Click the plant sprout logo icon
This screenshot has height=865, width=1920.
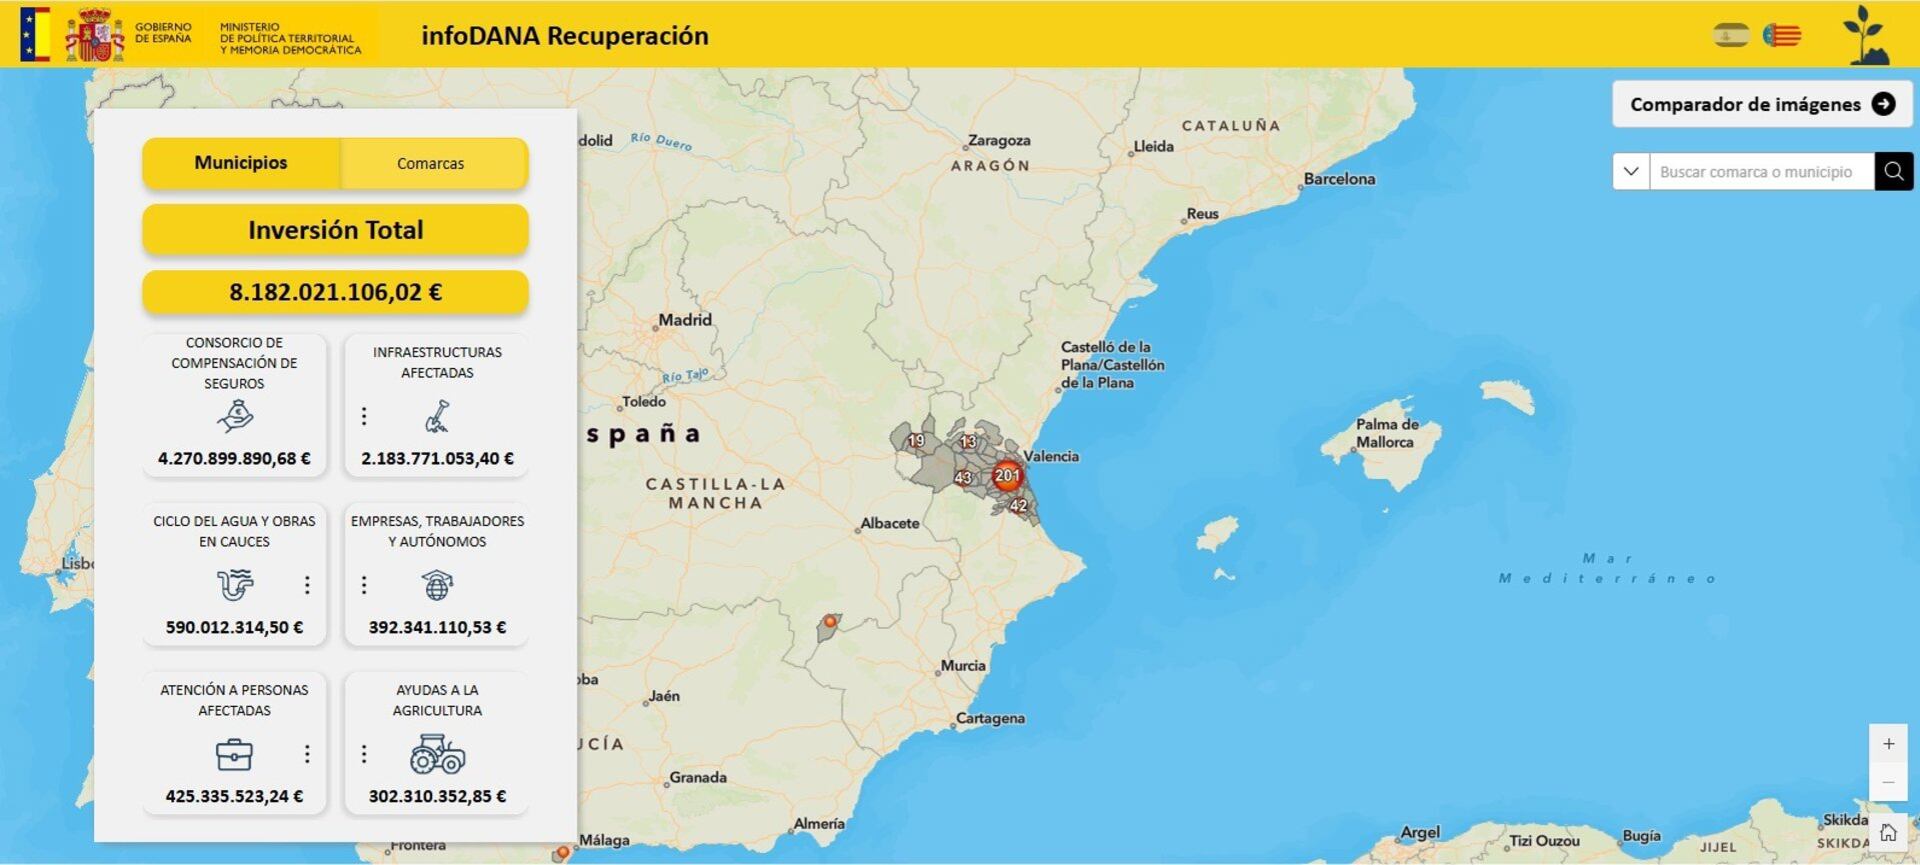tap(1864, 35)
